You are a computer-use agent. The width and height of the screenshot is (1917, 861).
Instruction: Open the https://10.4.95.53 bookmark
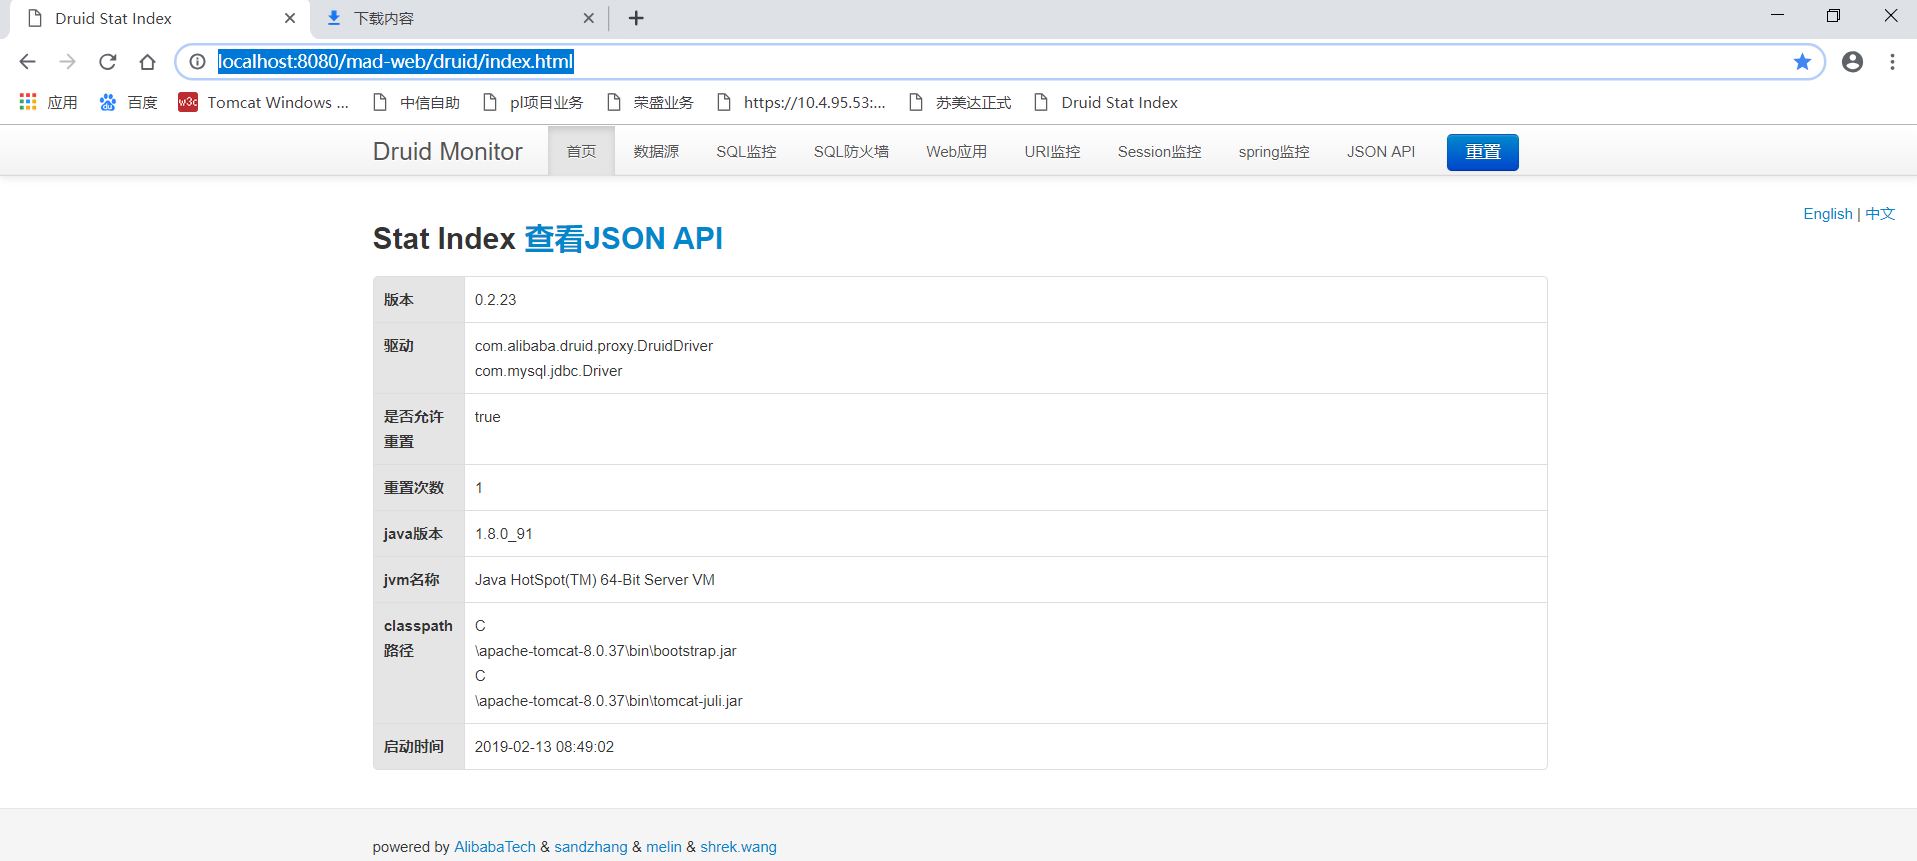[801, 102]
